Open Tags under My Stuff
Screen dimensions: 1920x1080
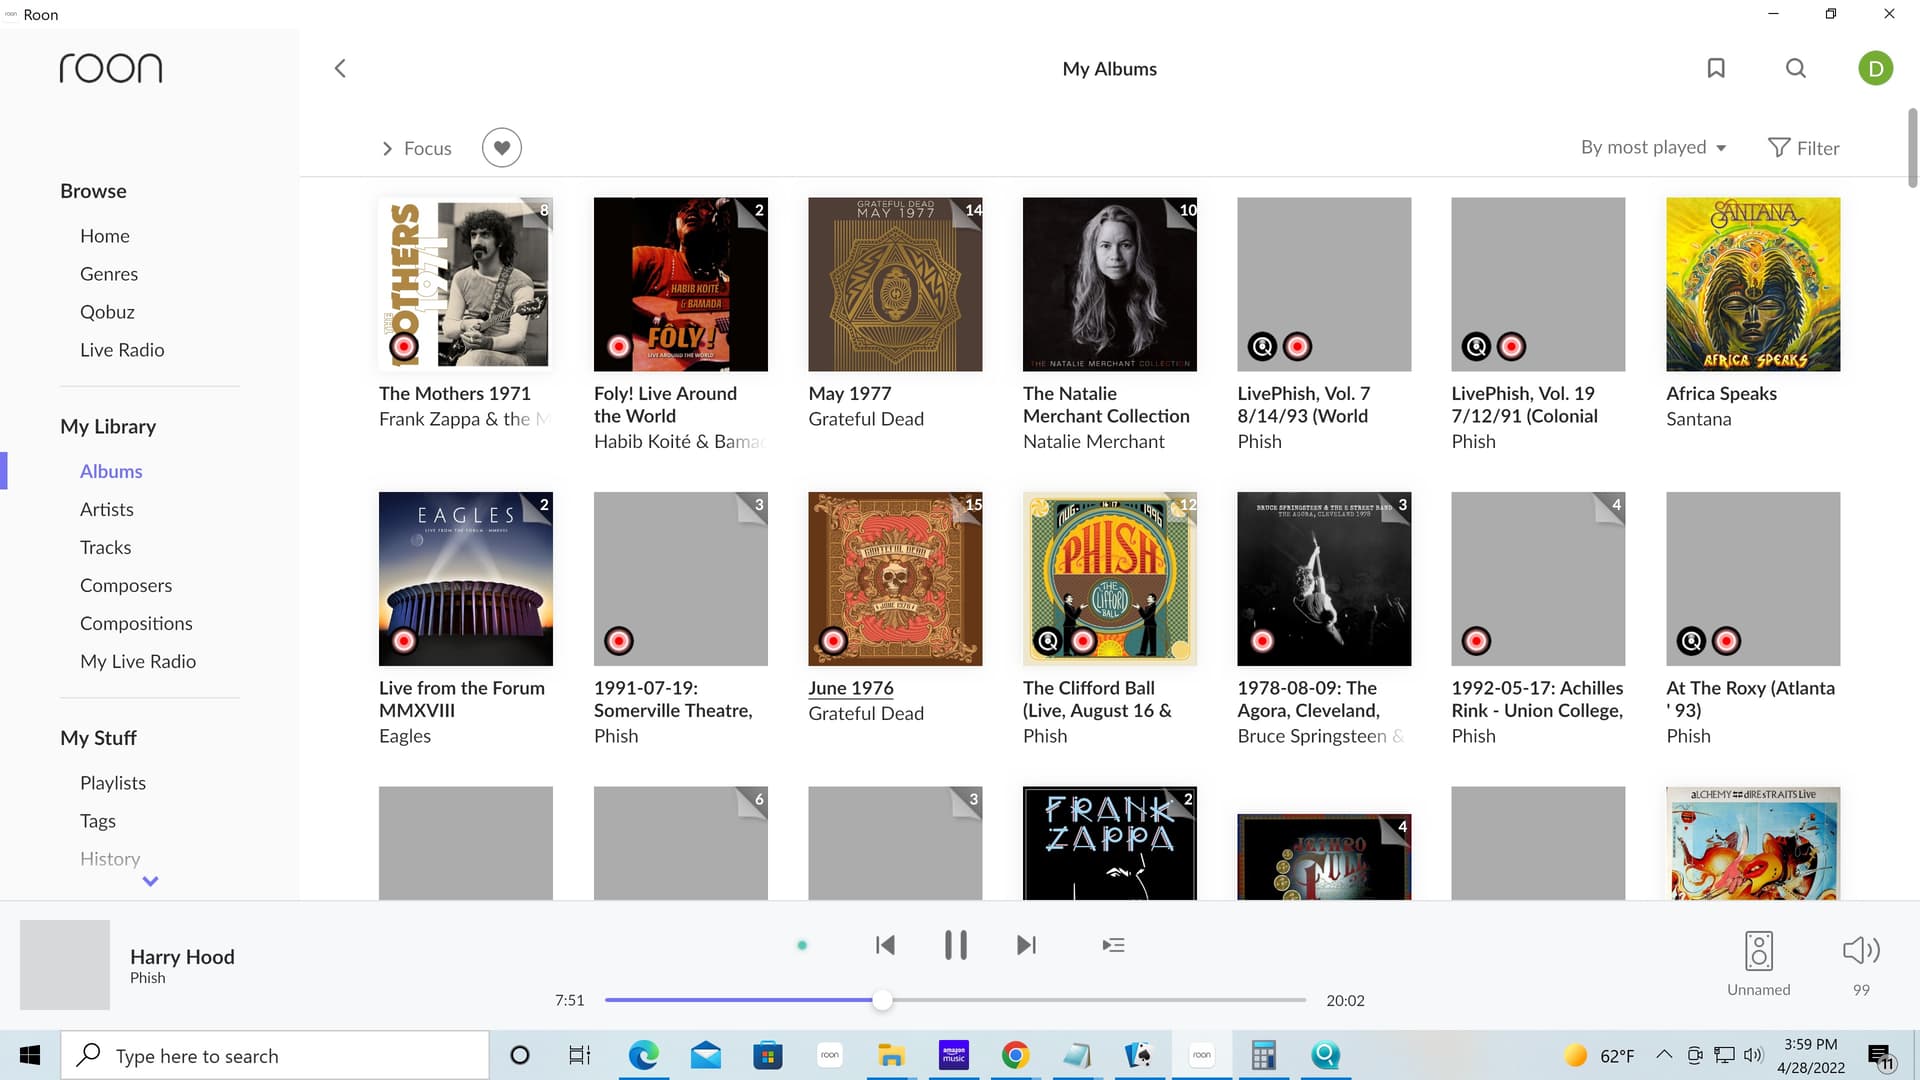pyautogui.click(x=98, y=821)
